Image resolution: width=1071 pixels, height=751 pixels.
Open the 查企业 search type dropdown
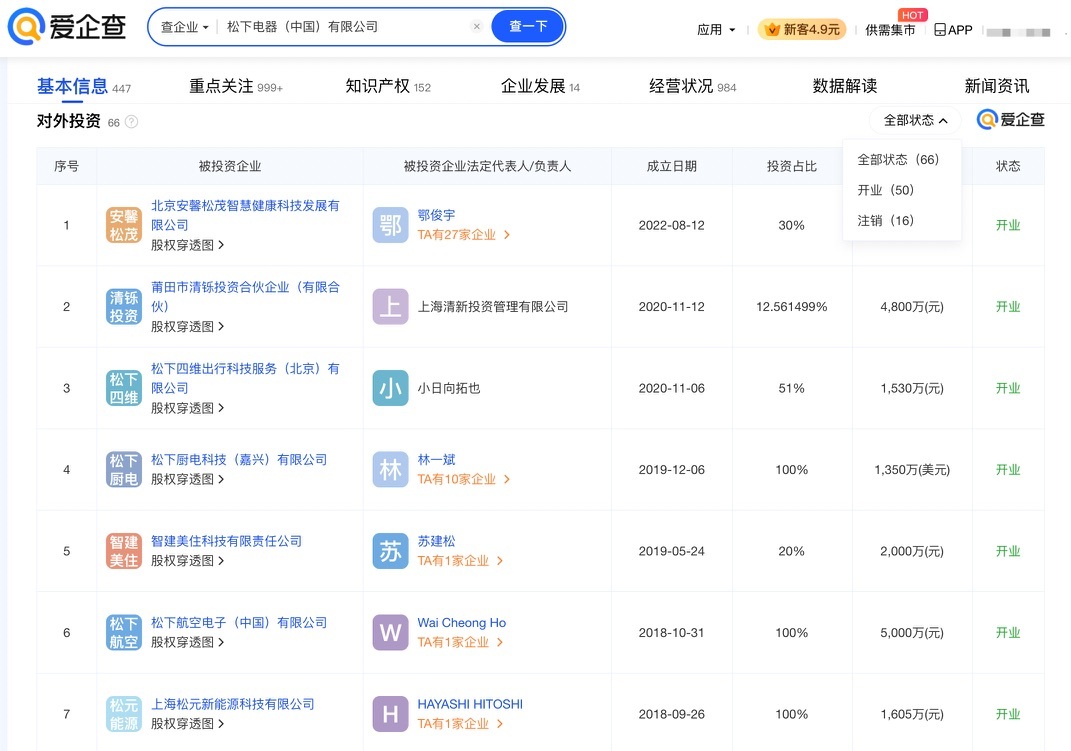(x=184, y=27)
